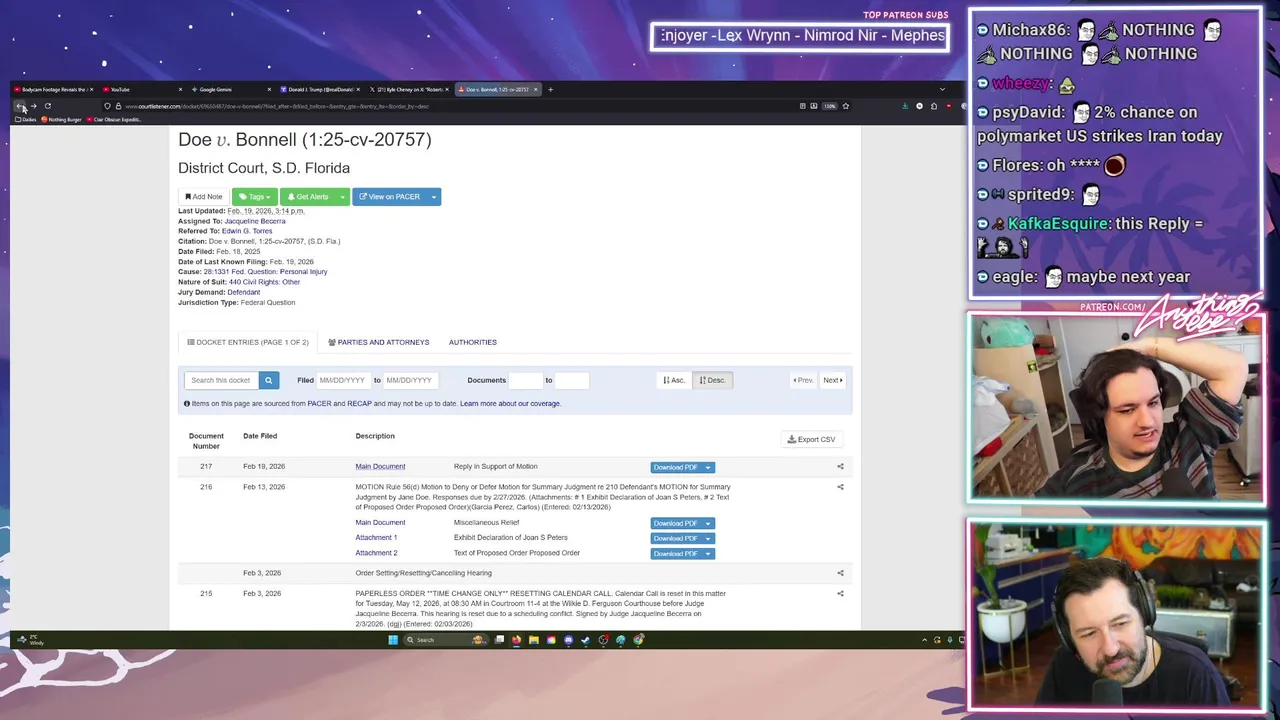The height and width of the screenshot is (720, 1280).
Task: Open Task View on the taskbar
Action: (x=499, y=640)
